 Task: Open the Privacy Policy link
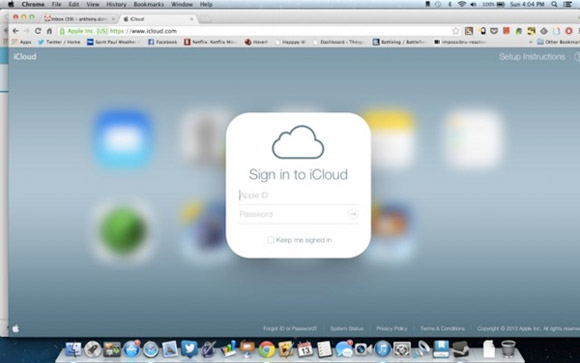tap(391, 329)
